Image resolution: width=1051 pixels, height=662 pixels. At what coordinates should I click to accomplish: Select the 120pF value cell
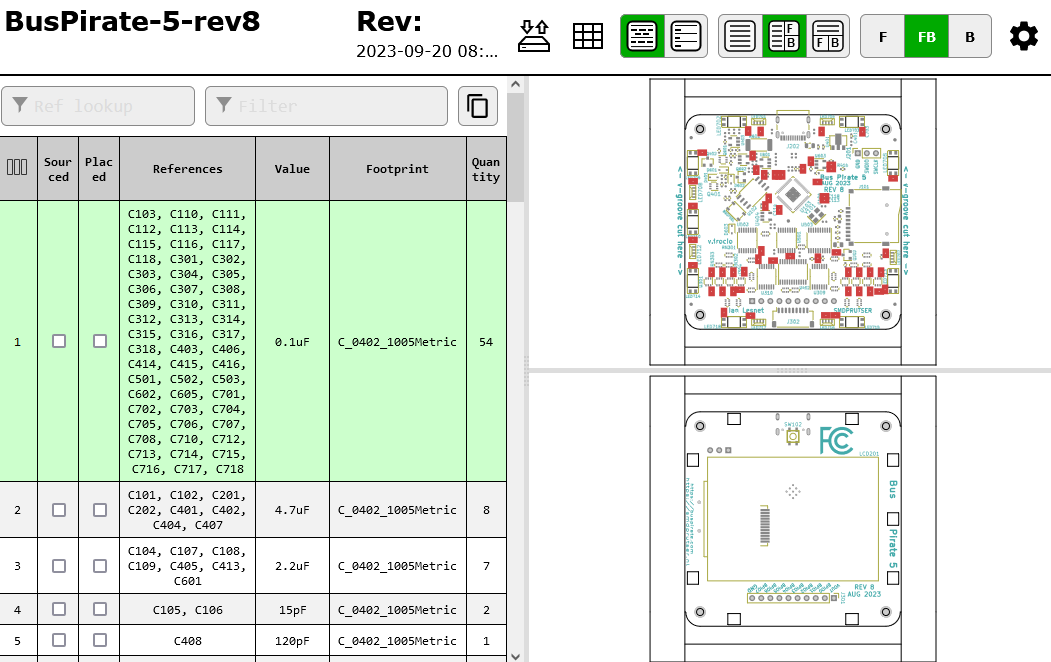(292, 641)
